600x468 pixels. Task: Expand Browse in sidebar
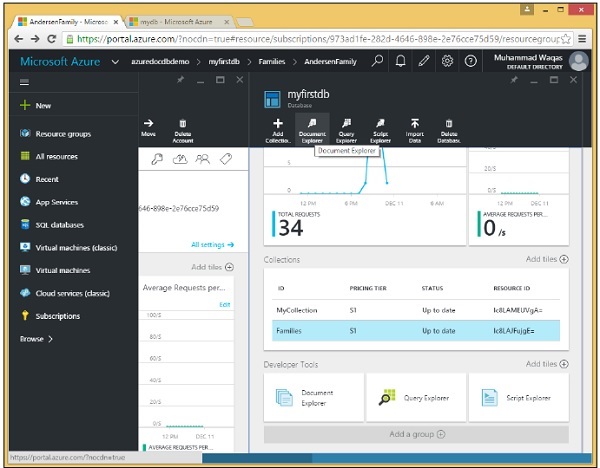click(36, 339)
